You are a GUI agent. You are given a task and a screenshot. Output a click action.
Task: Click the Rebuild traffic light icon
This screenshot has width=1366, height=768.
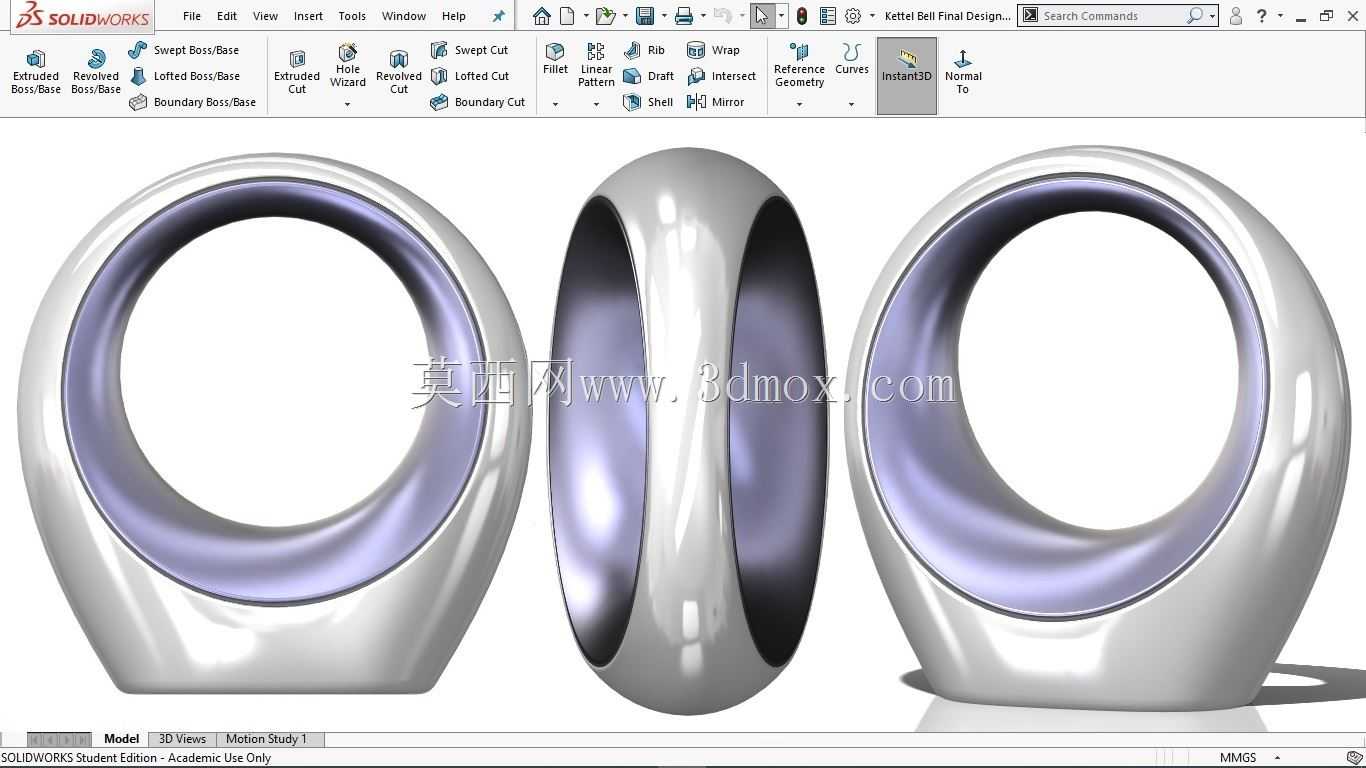tap(802, 16)
